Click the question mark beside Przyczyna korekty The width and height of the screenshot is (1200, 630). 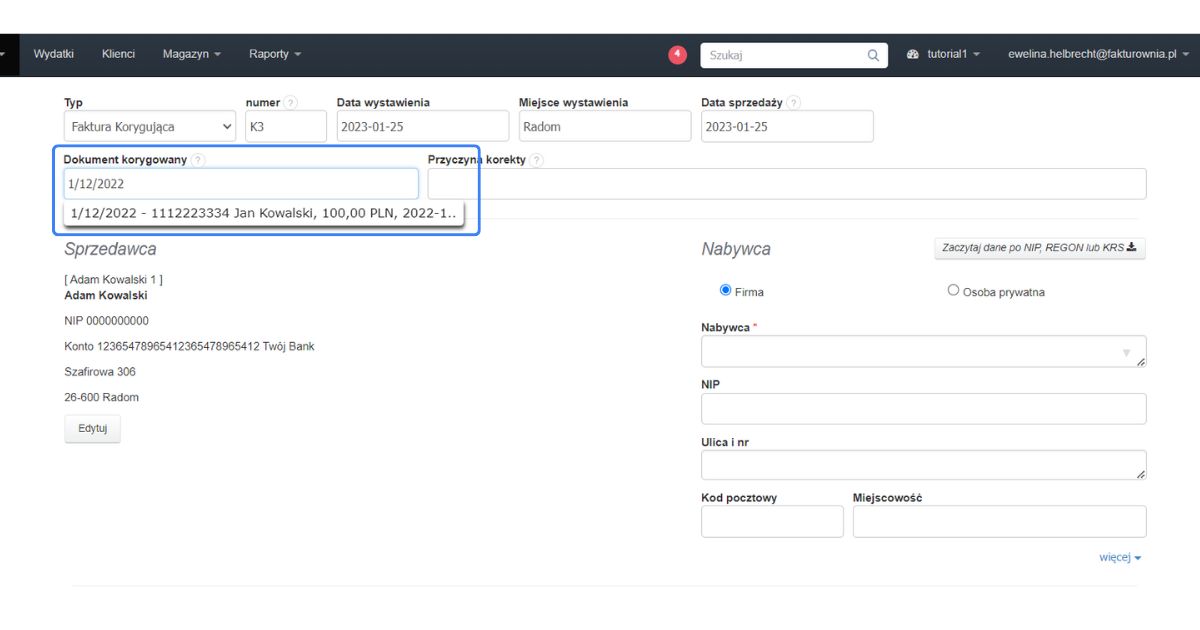[536, 160]
